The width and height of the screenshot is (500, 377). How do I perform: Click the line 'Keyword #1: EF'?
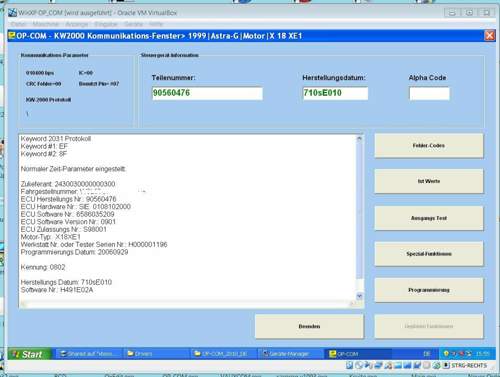click(x=44, y=146)
